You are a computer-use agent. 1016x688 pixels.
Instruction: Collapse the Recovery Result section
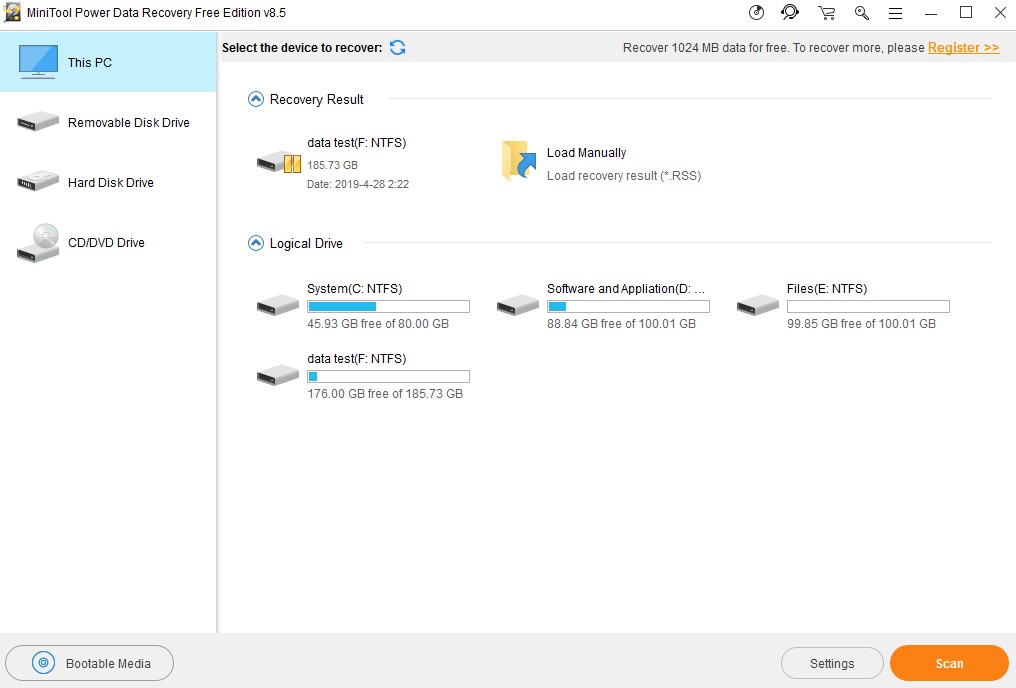[x=256, y=98]
